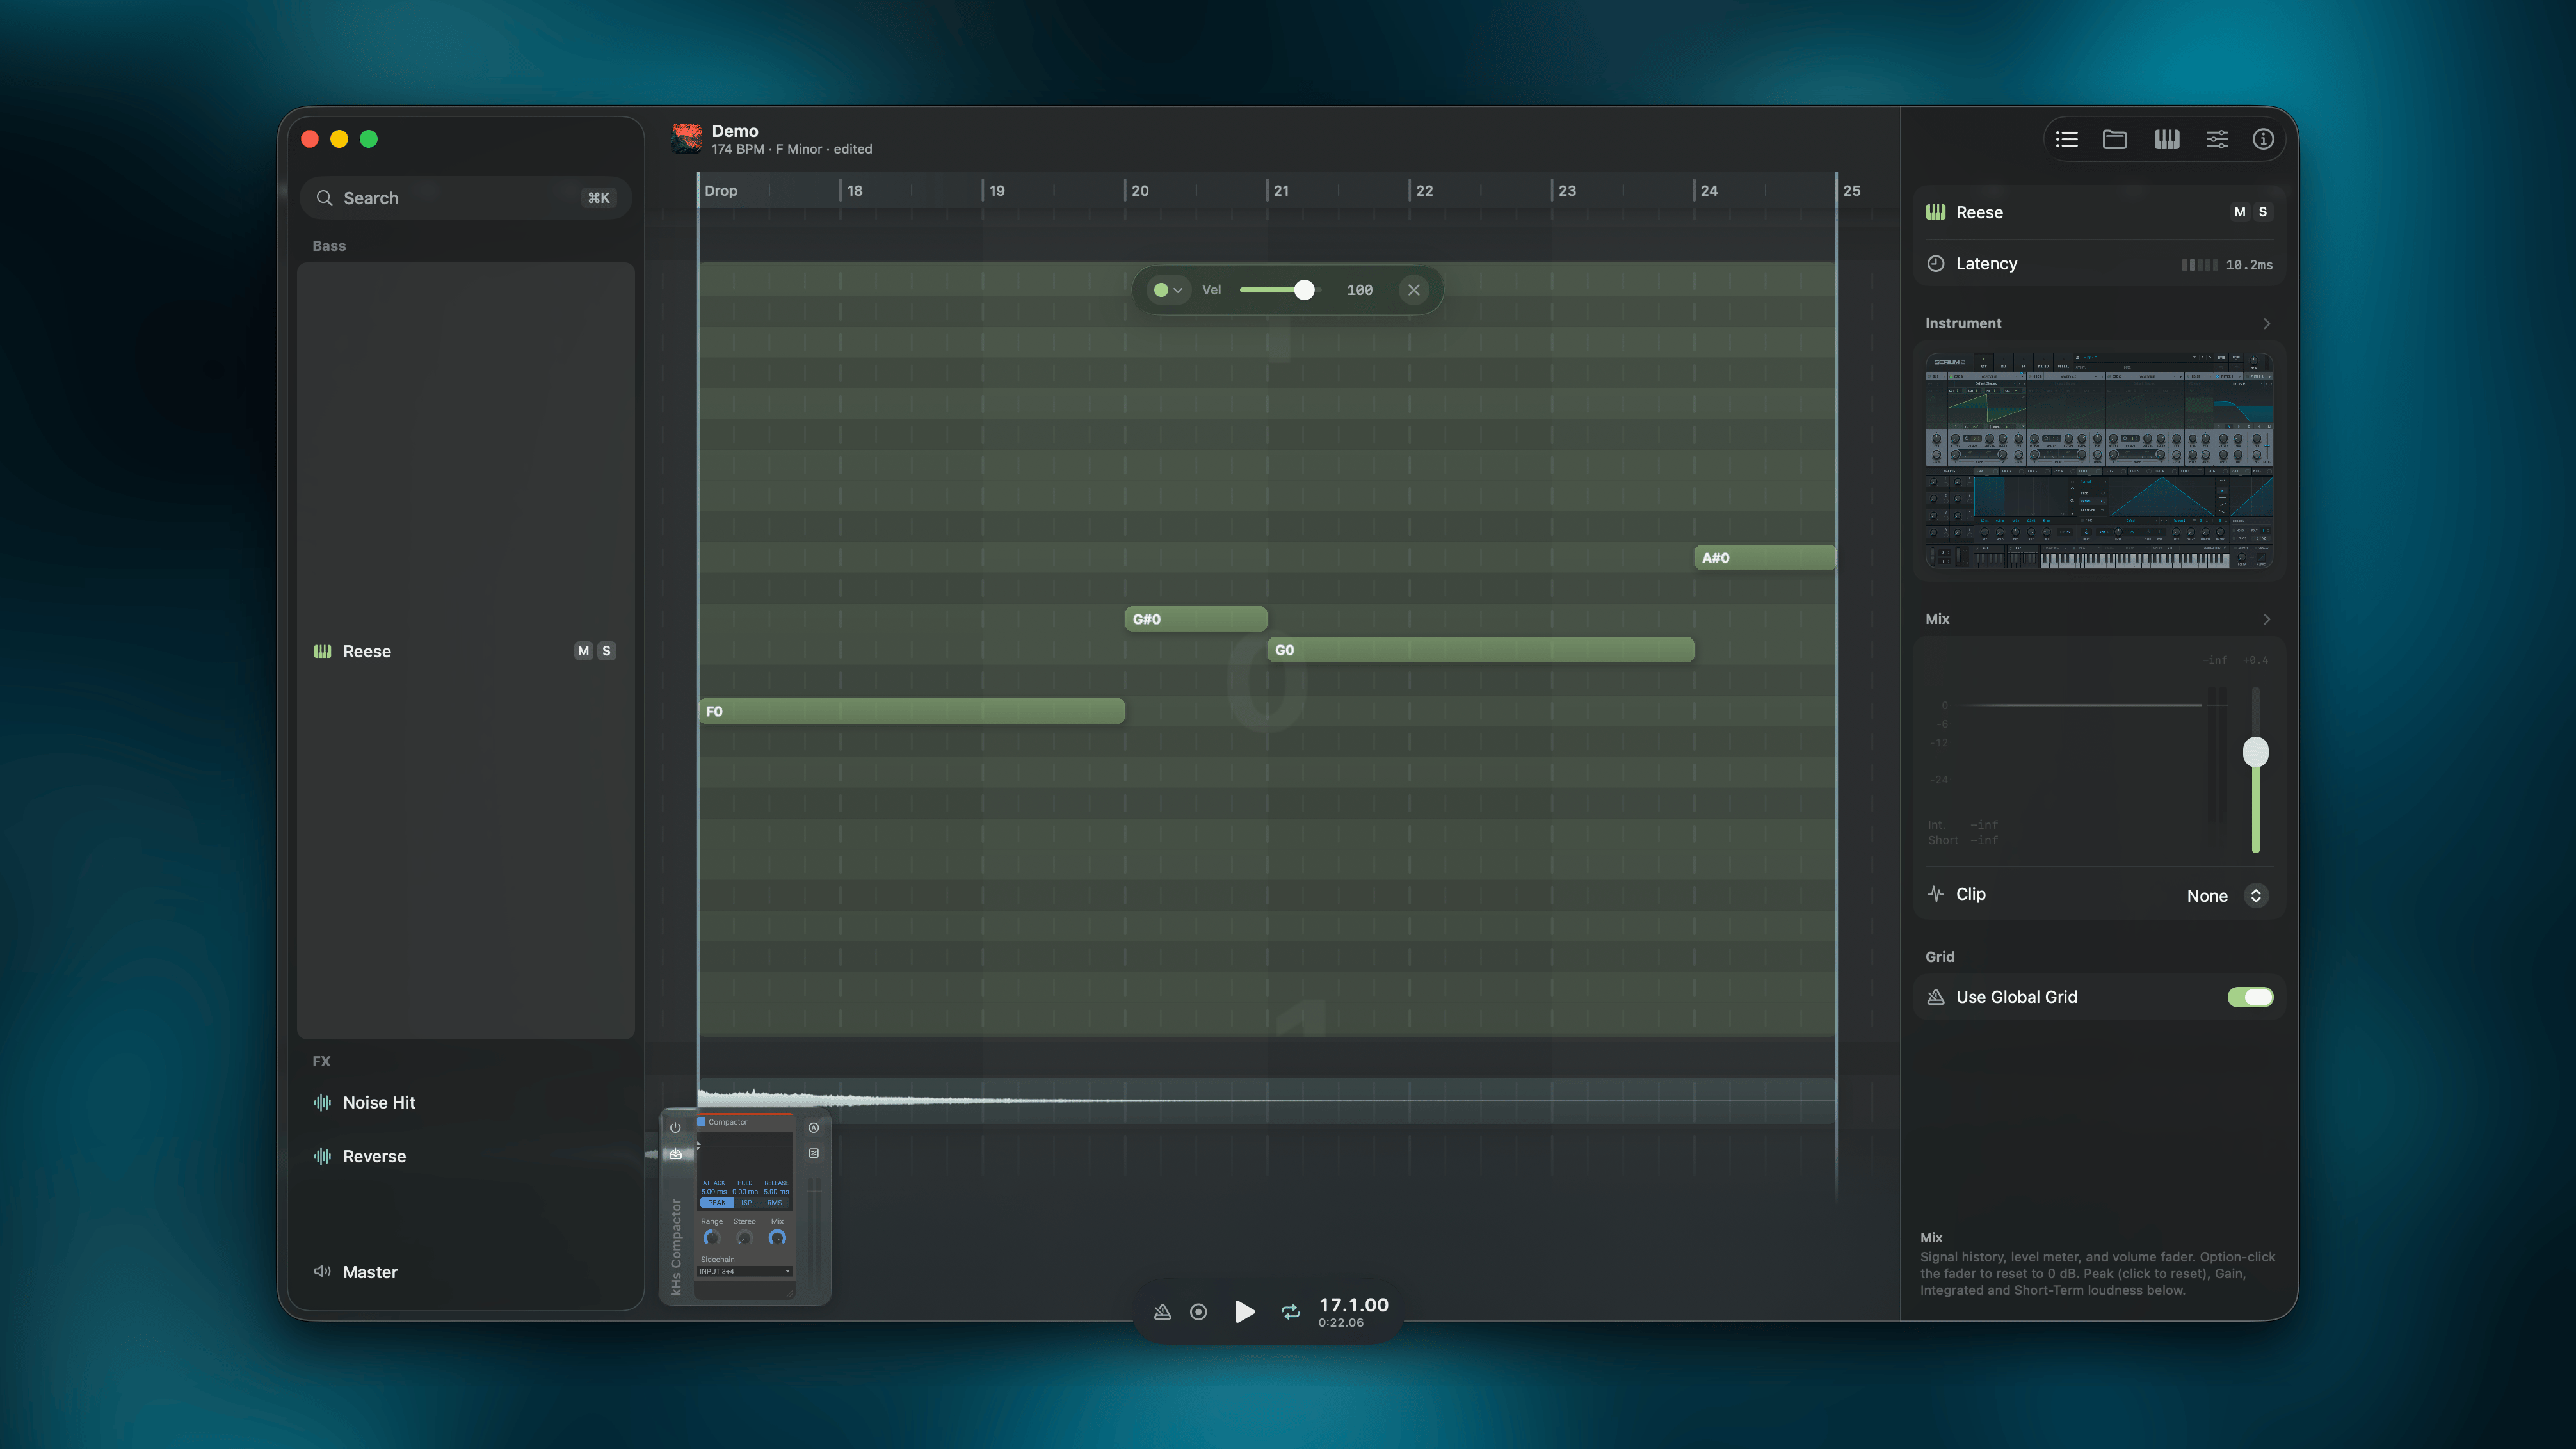Click the Clip waveform icon
Screen dimensions: 2576x1449
[x=1936, y=894]
